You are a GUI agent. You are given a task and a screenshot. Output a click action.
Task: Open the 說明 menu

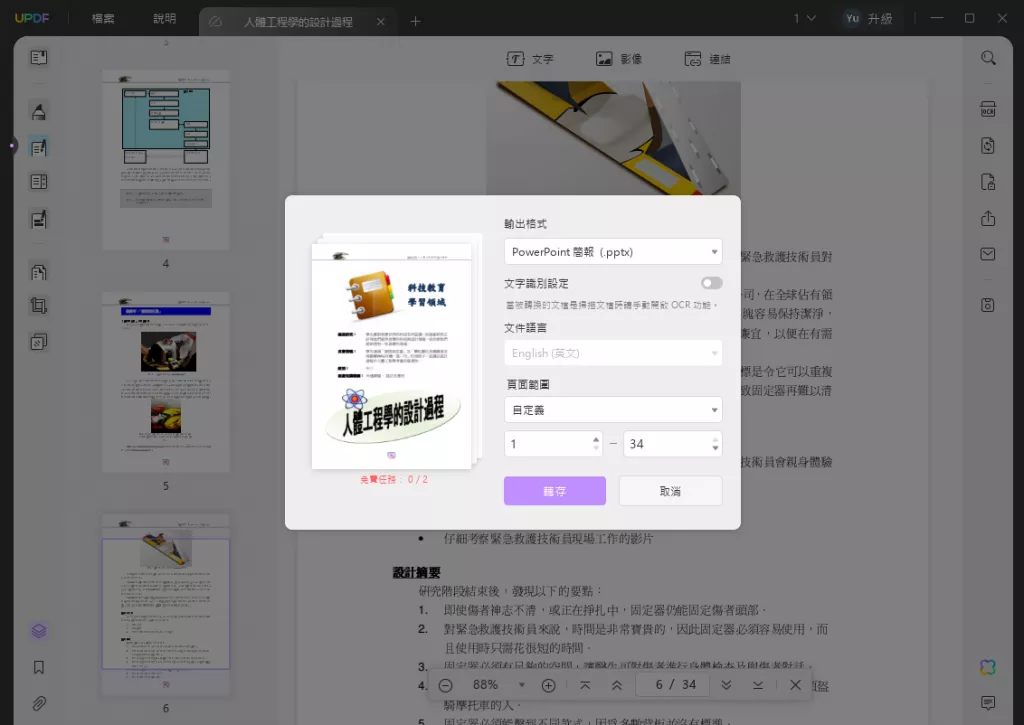(x=165, y=18)
